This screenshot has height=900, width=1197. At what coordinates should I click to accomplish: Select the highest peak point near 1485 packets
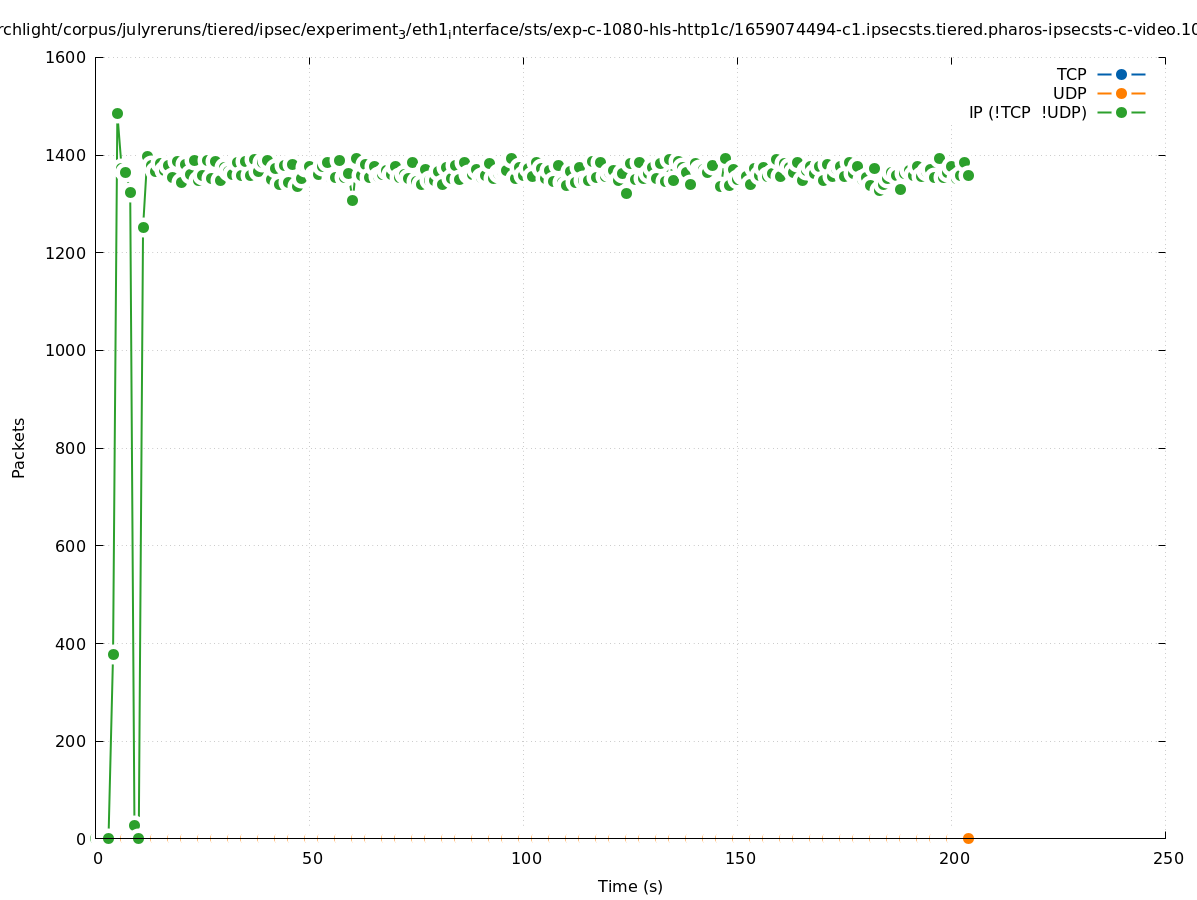click(x=117, y=114)
